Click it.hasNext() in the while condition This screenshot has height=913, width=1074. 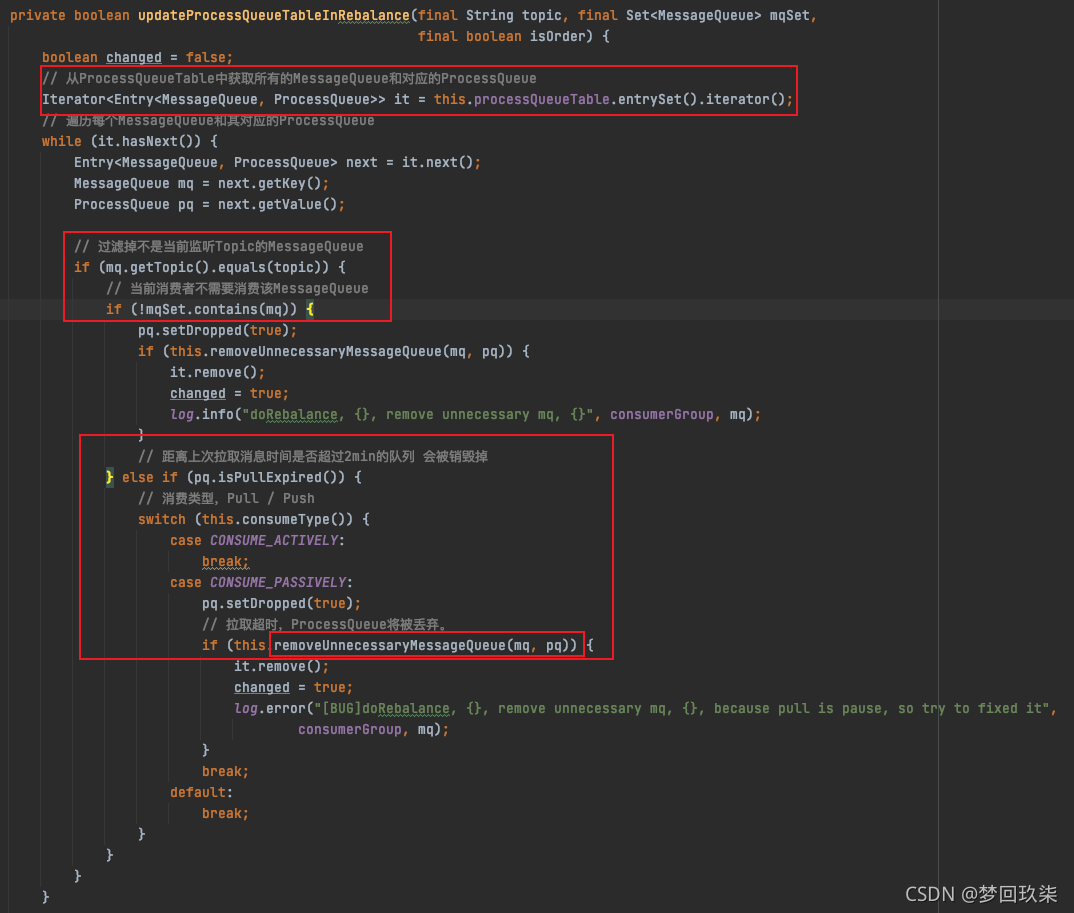[x=146, y=141]
